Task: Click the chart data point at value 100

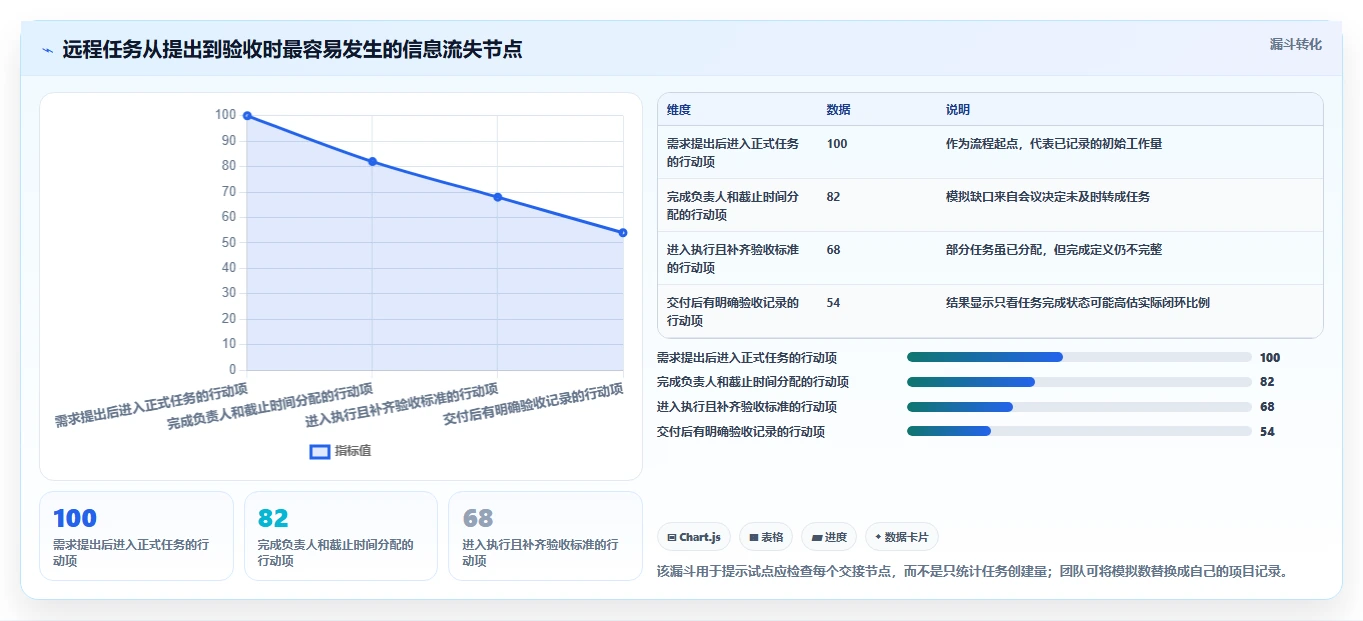Action: click(x=247, y=116)
